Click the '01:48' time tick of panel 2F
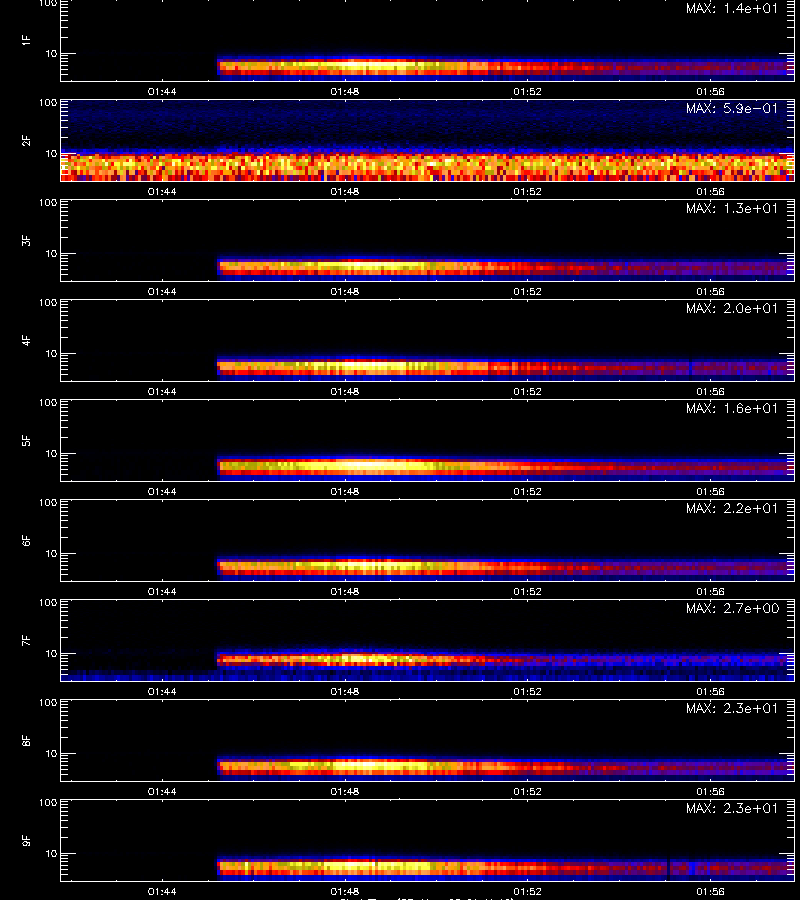This screenshot has height=900, width=800. pyautogui.click(x=344, y=191)
